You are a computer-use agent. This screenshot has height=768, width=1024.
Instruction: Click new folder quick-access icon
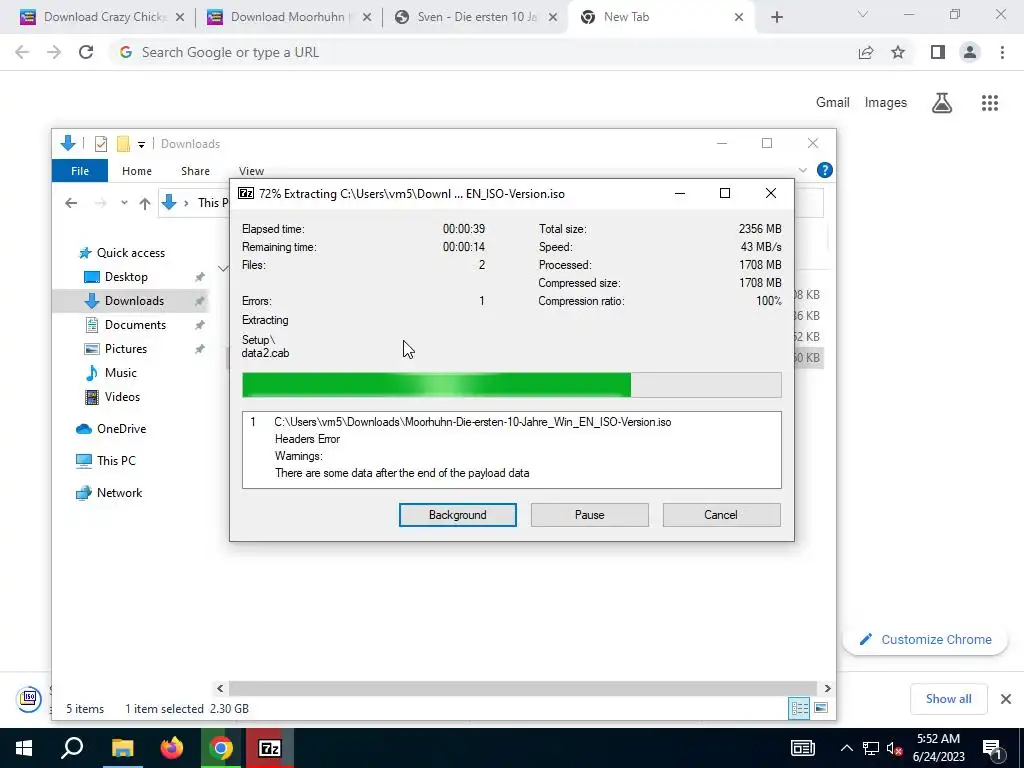(123, 144)
